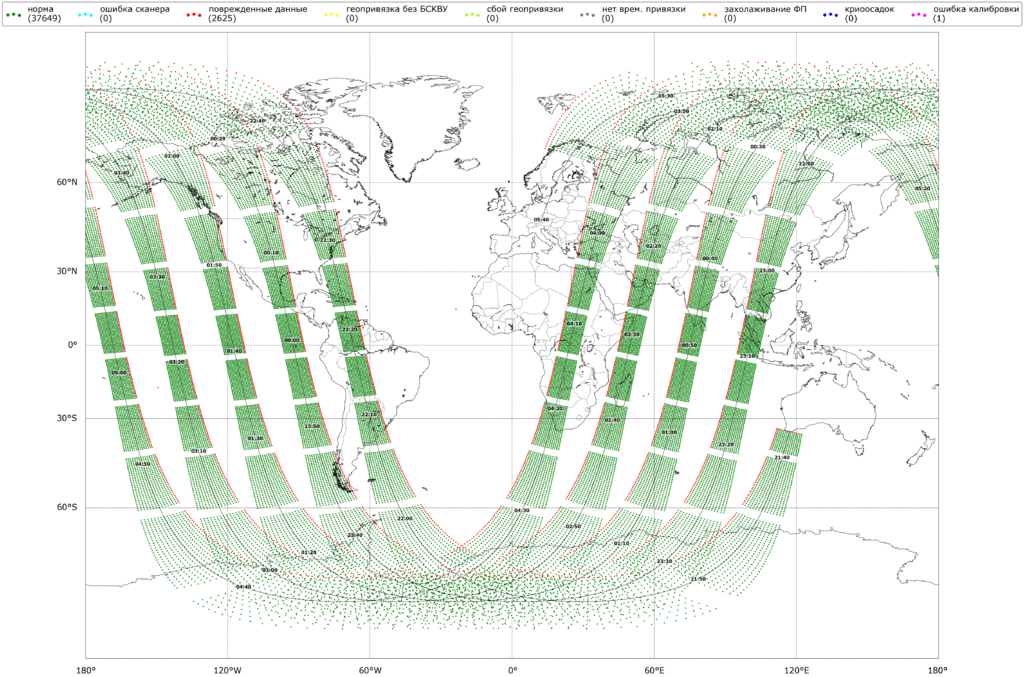Image resolution: width=1024 pixels, height=677 pixels.
Task: Click the 22:00 time marker on the map
Action: [x=405, y=518]
